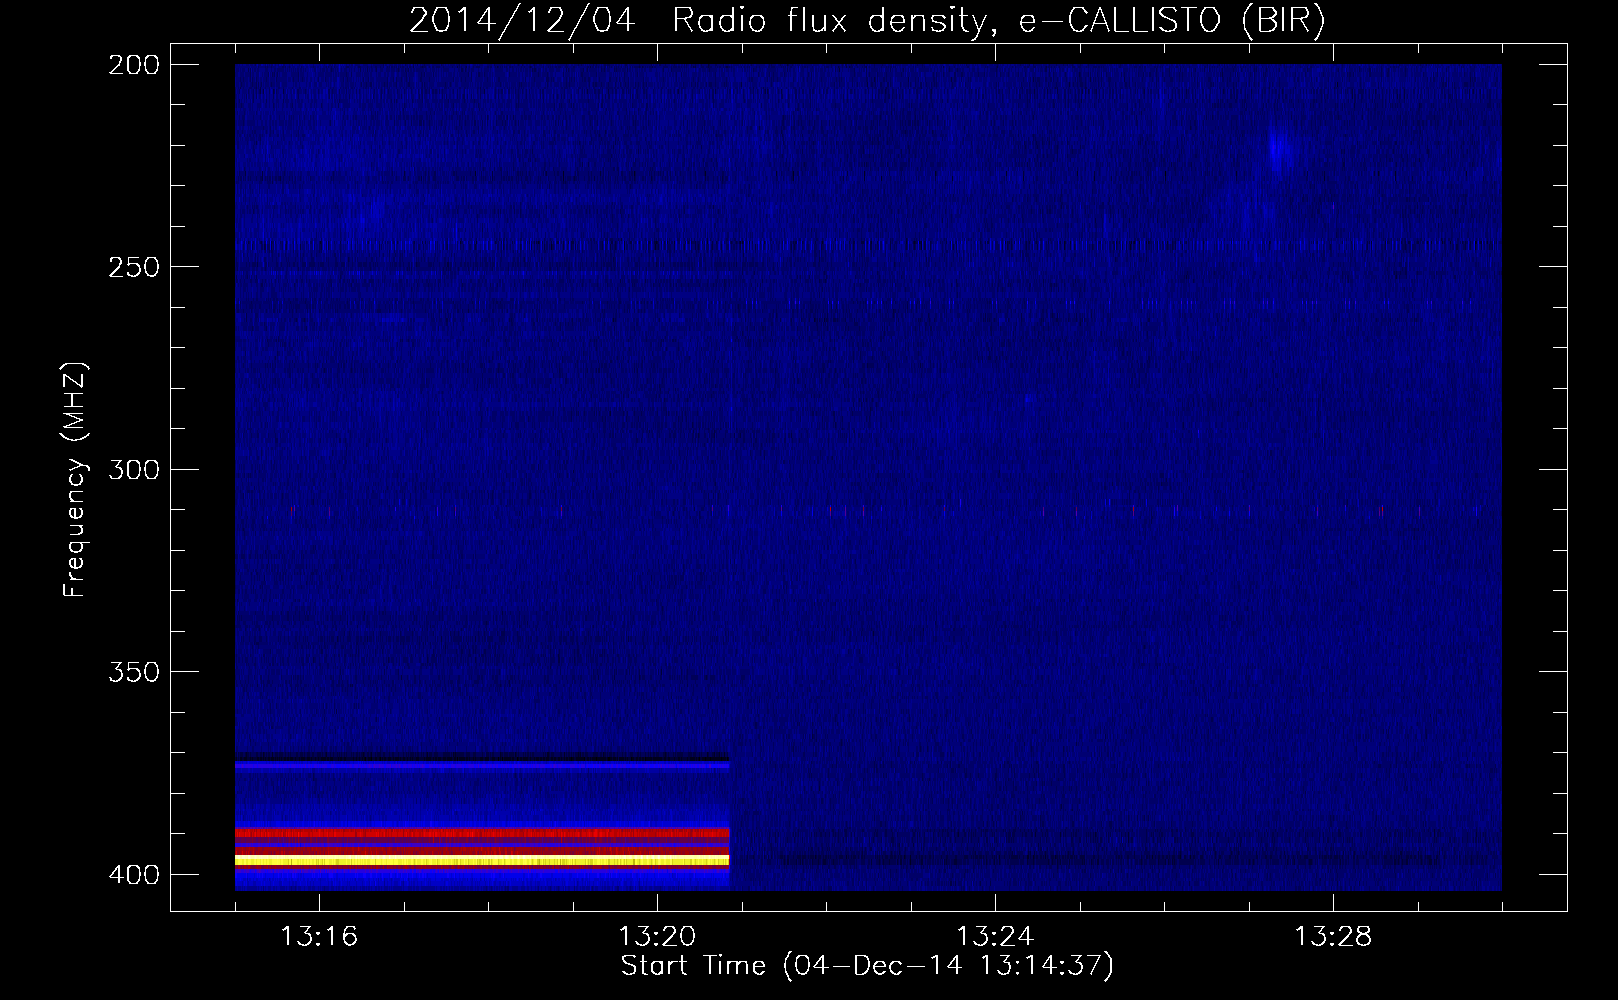Click the "Start Time (04-Dec-14 13:14:37)" label
This screenshot has width=1618, height=1000.
click(867, 966)
